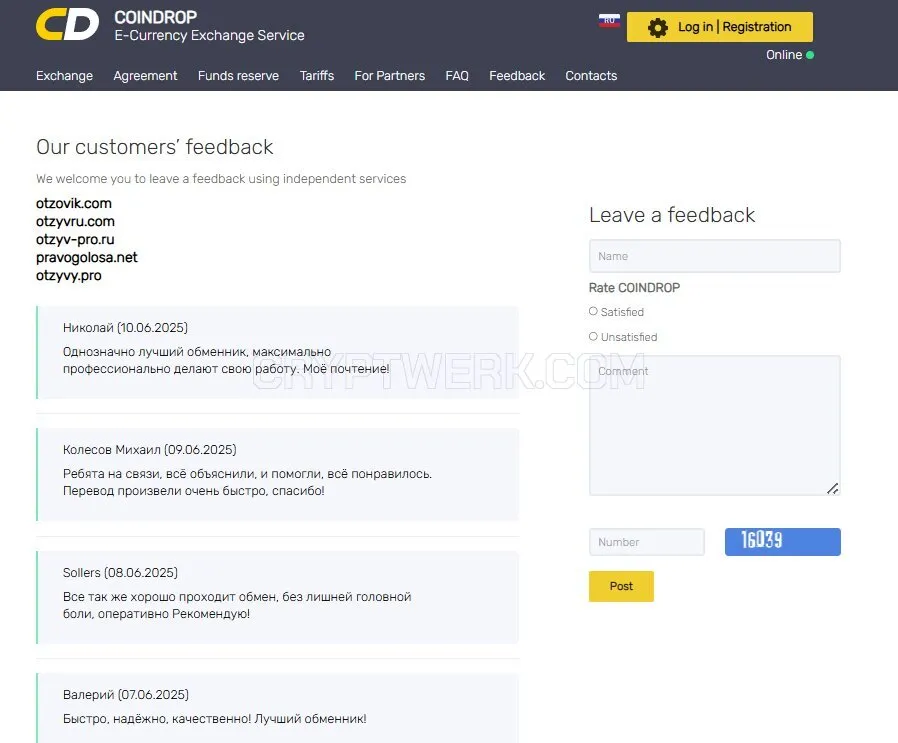
Task: Click review text 'Быстро, надёжно, качественно!'
Action: 215,719
